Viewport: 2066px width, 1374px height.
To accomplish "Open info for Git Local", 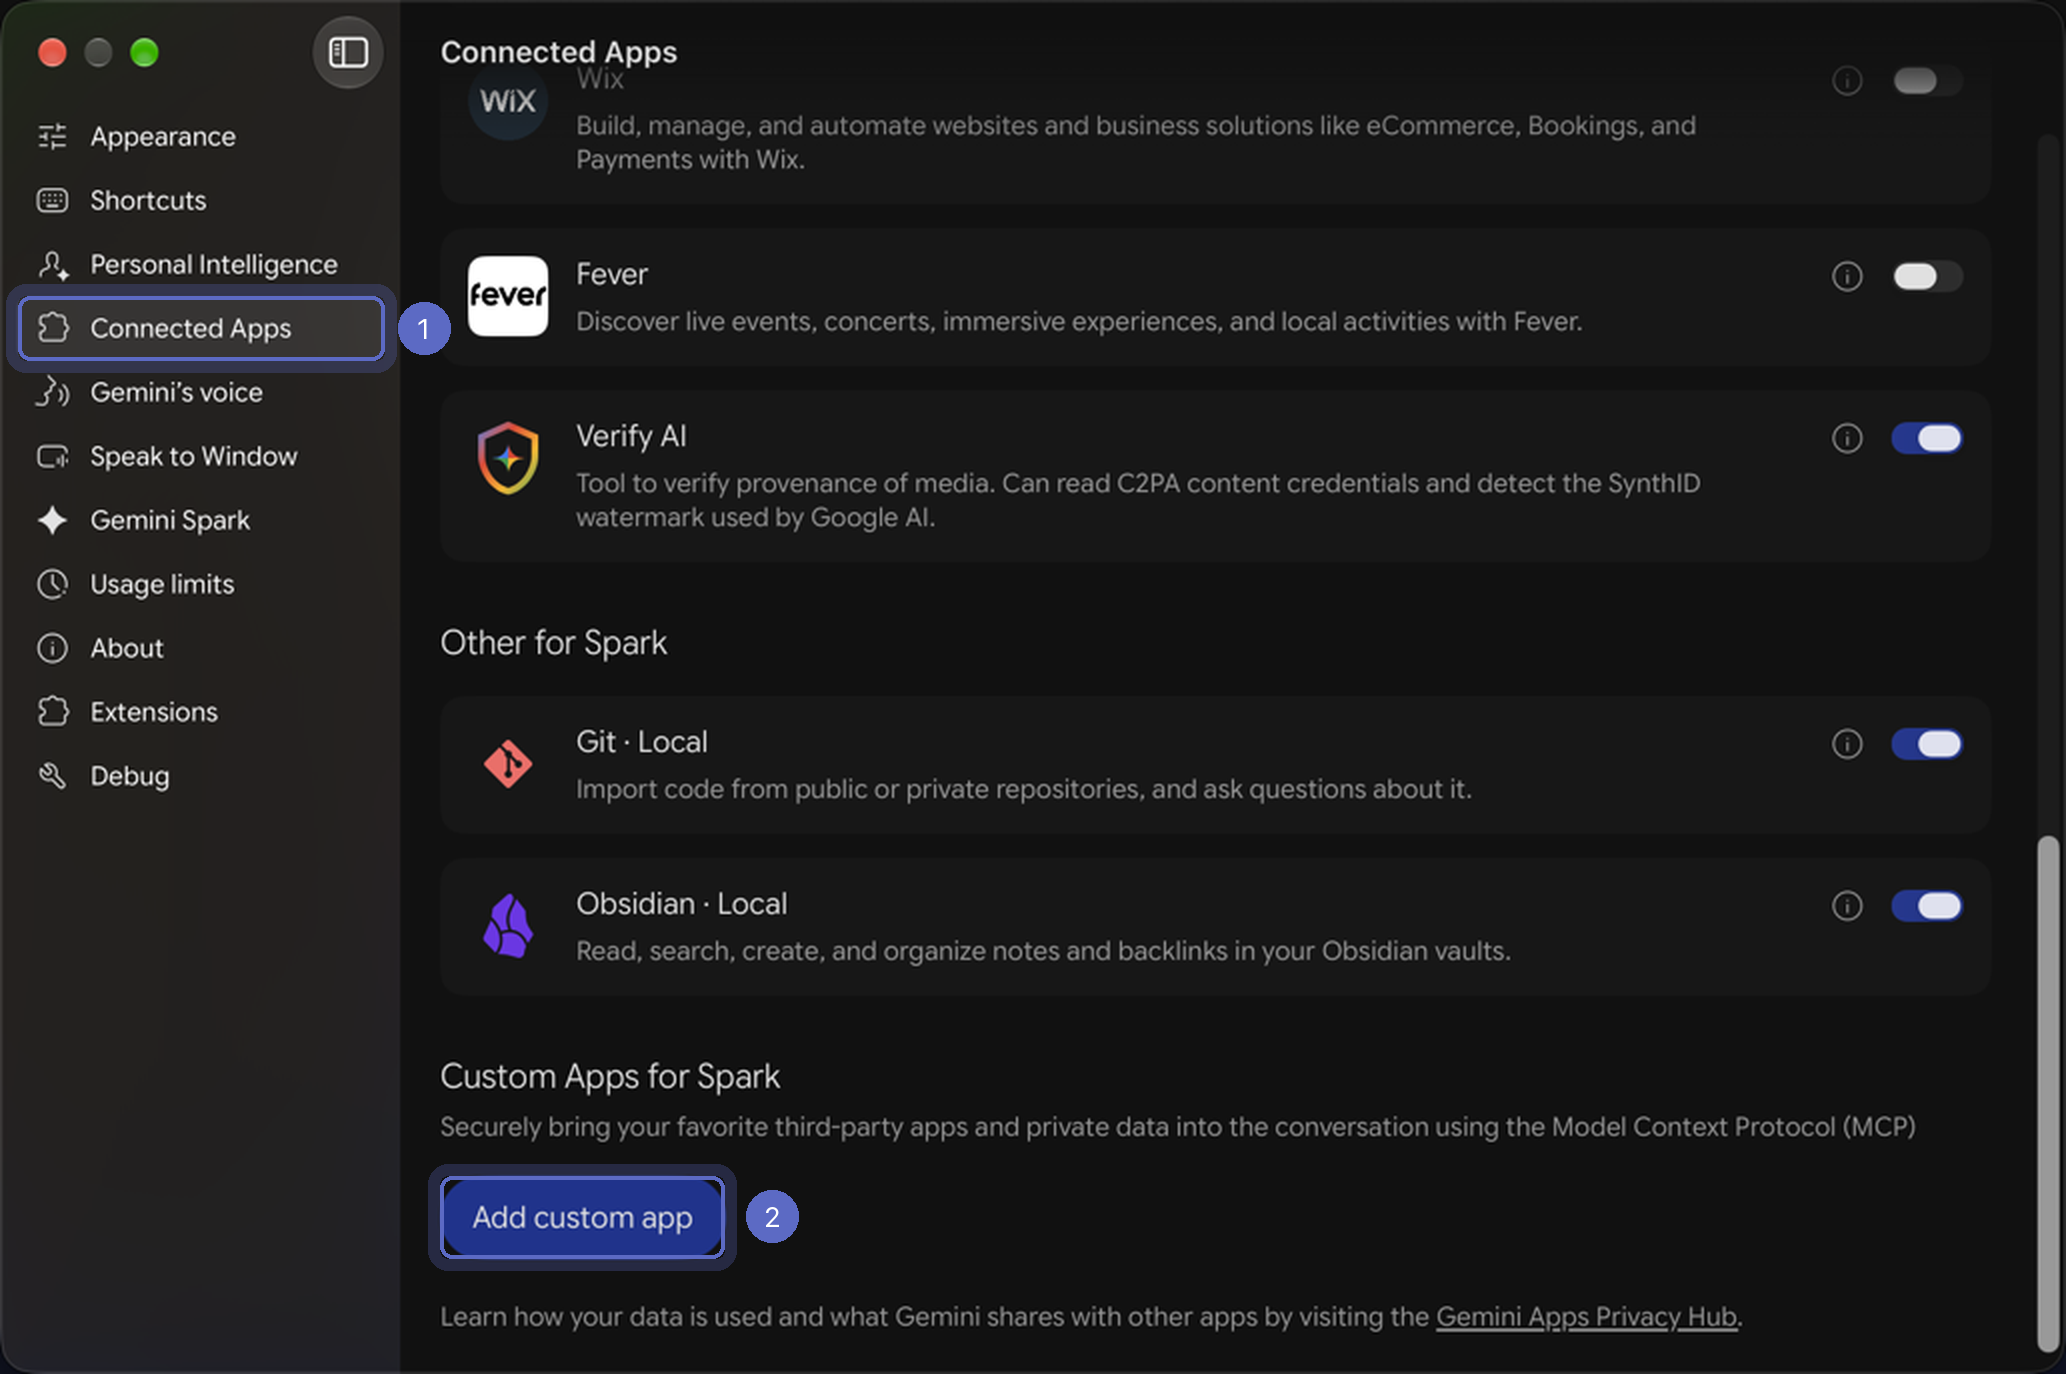I will tap(1847, 744).
